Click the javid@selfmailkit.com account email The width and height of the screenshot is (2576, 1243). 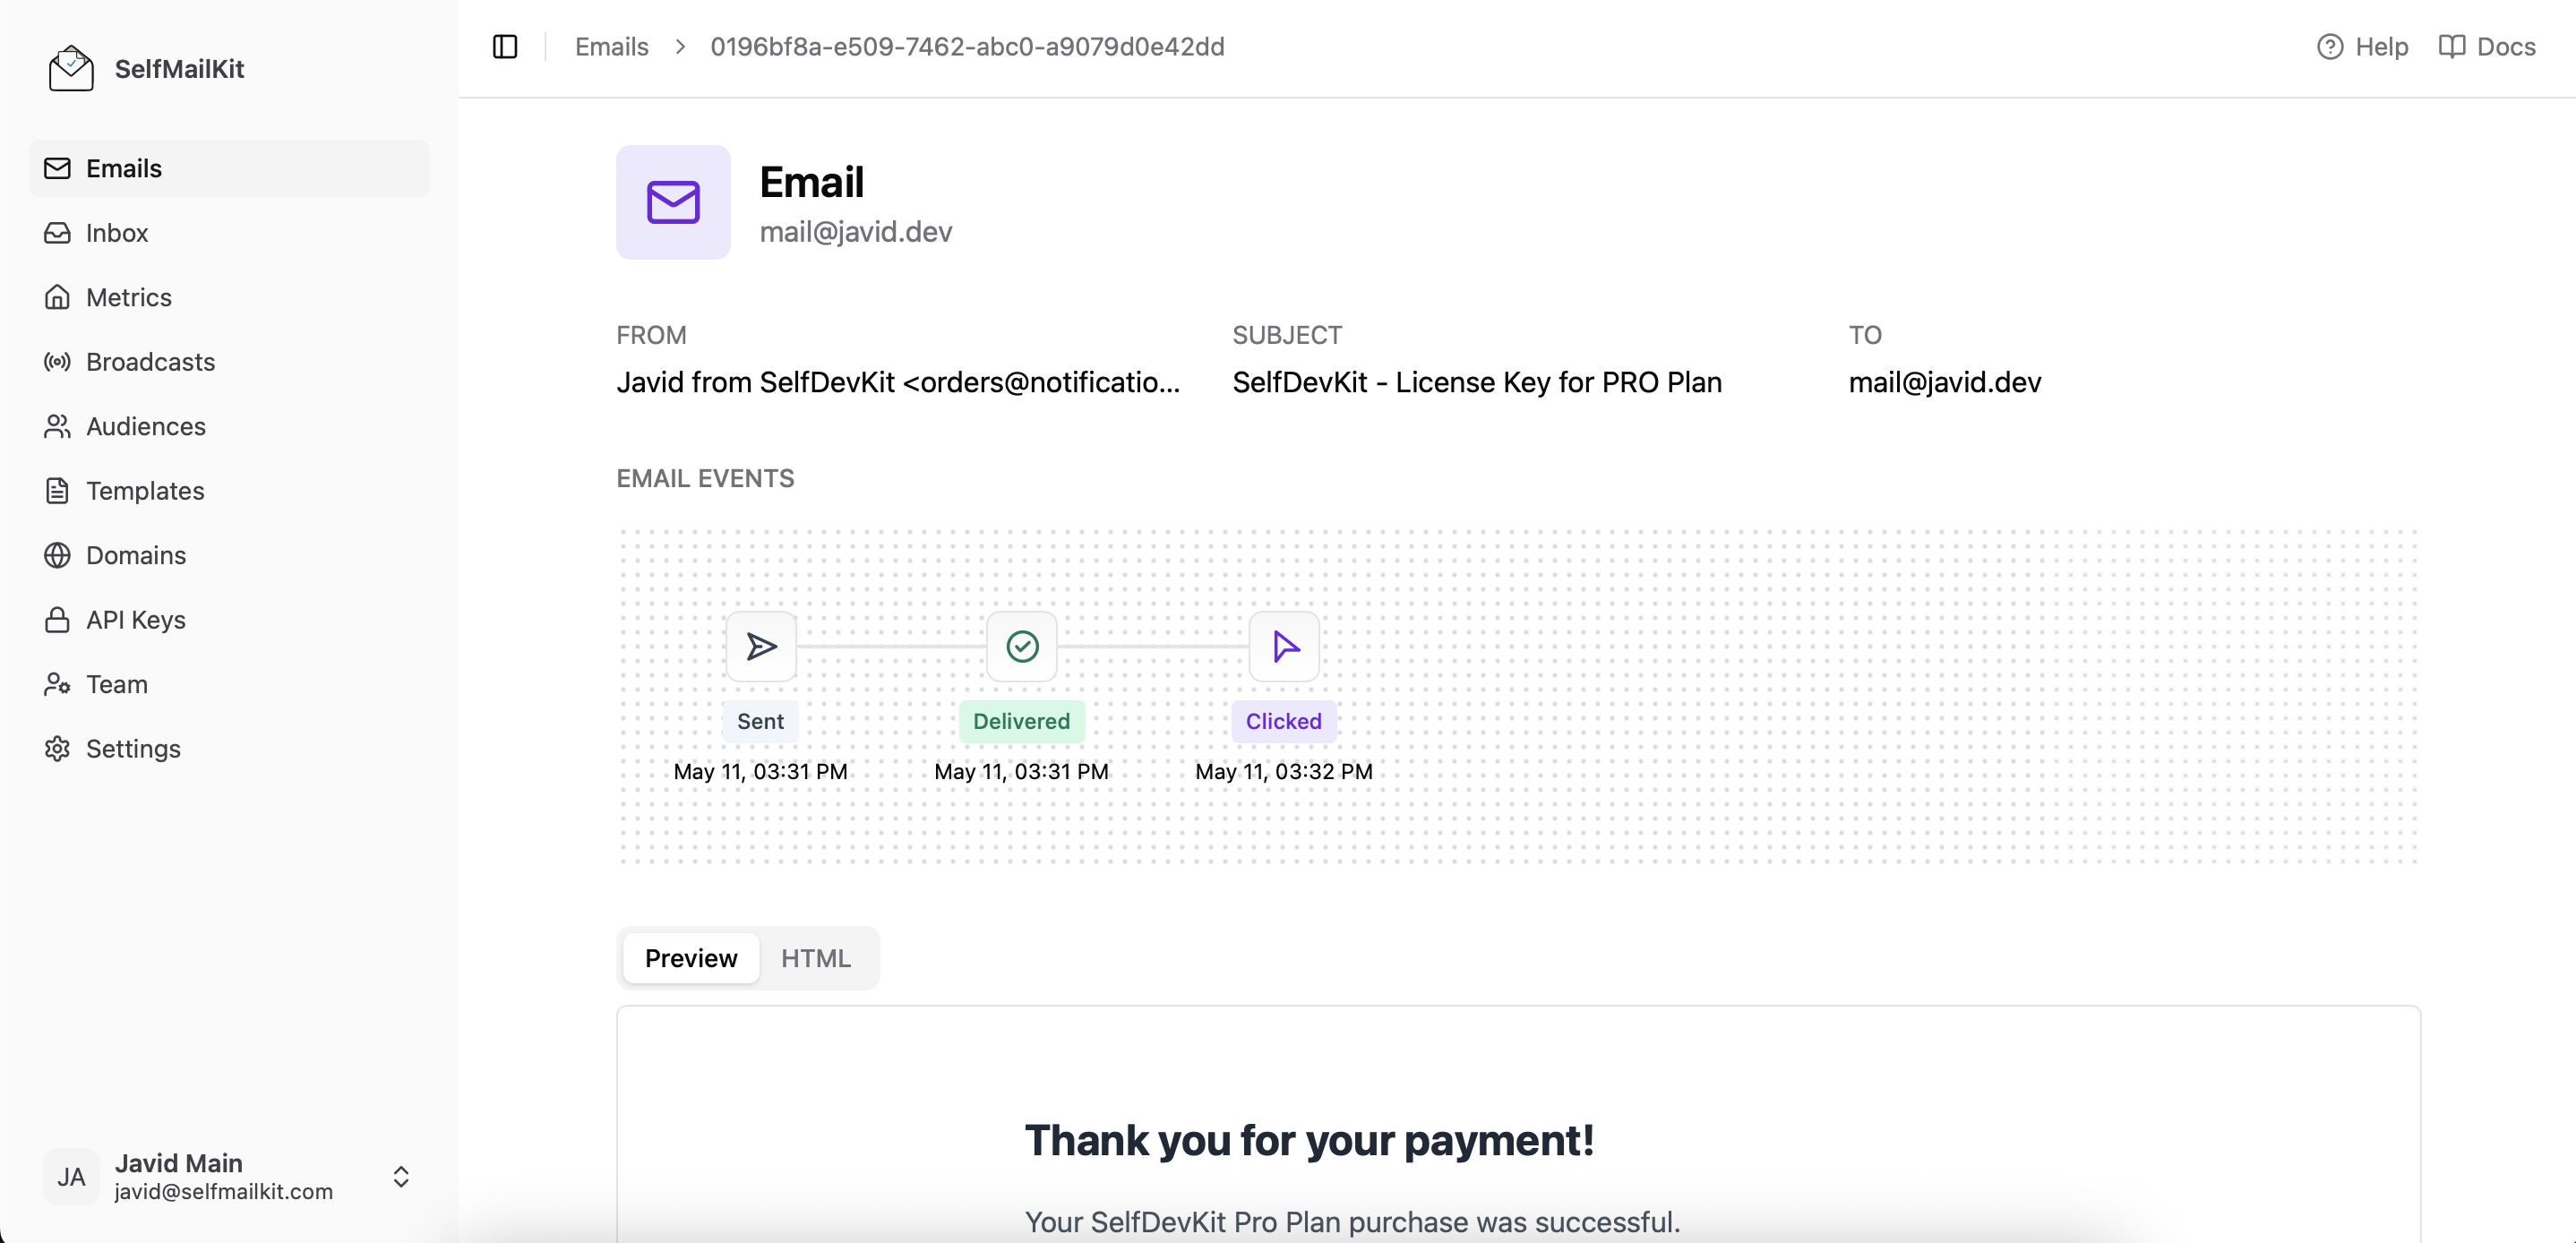[x=224, y=1192]
